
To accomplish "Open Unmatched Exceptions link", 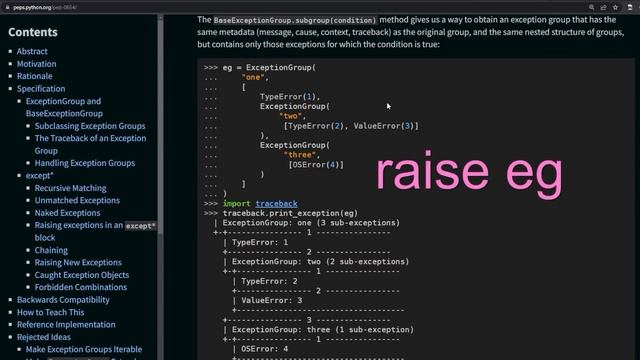I will tap(77, 200).
